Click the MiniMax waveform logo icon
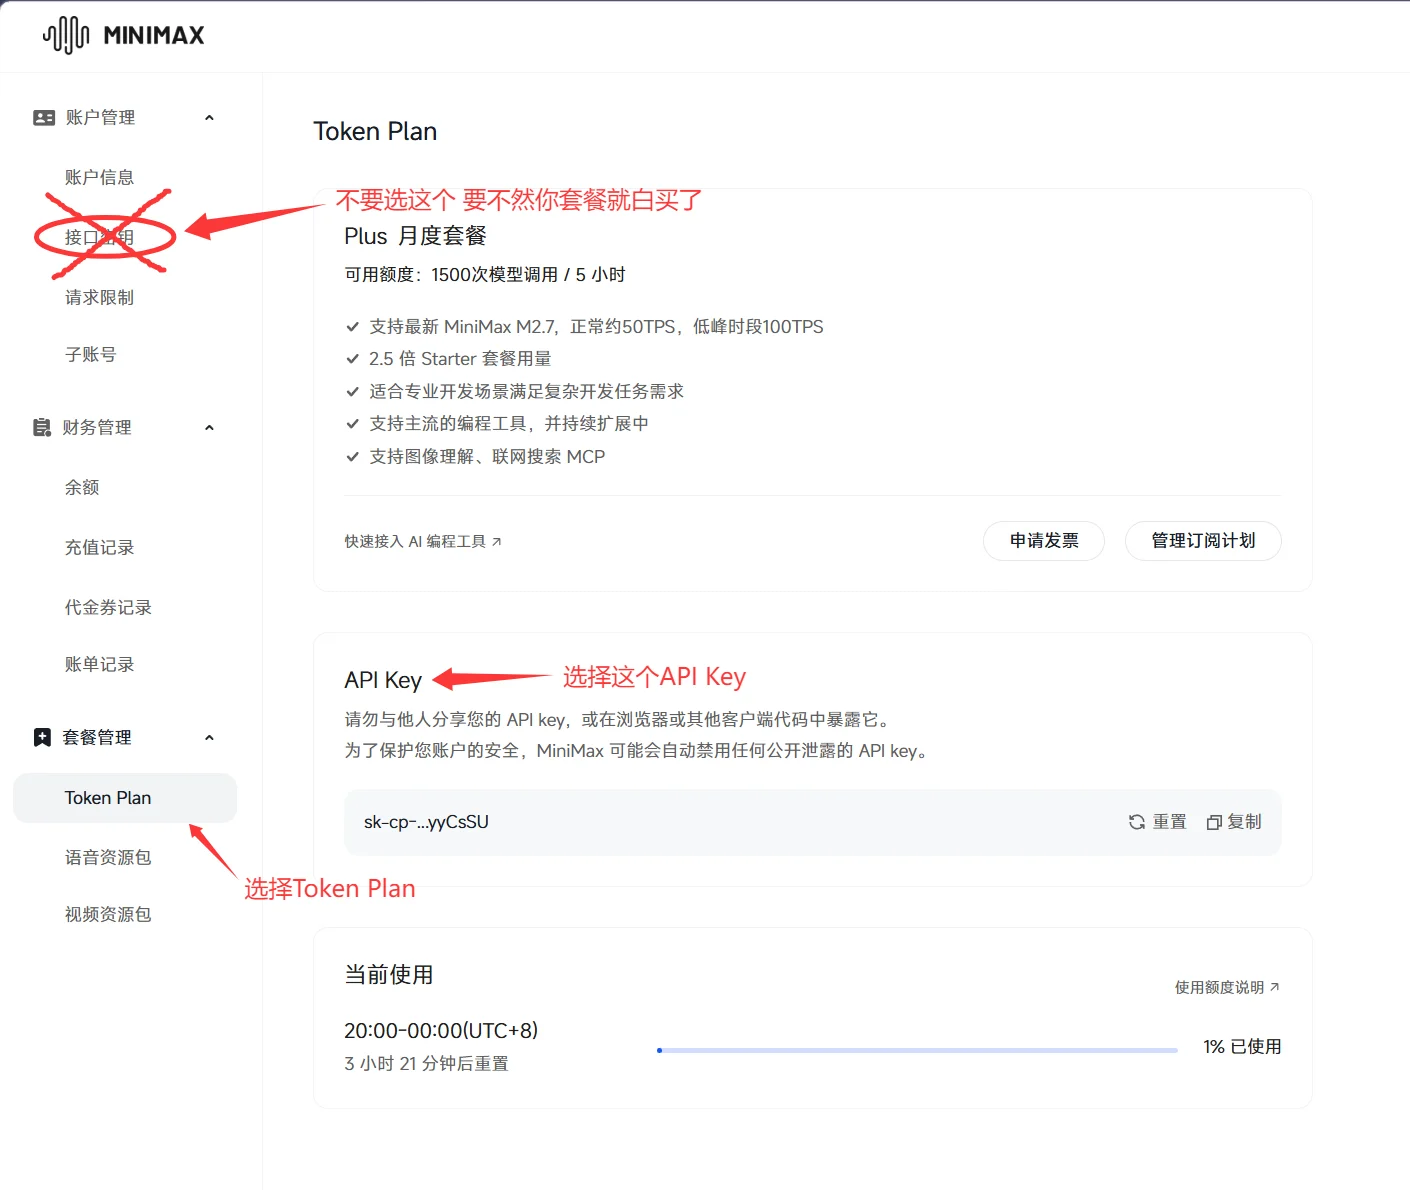Image resolution: width=1410 pixels, height=1190 pixels. pos(66,35)
